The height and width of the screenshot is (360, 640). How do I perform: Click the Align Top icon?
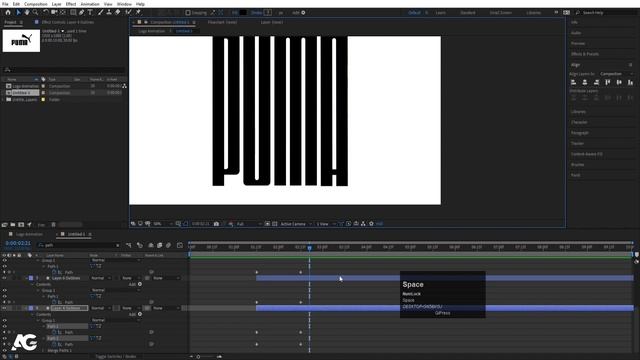(x=608, y=82)
